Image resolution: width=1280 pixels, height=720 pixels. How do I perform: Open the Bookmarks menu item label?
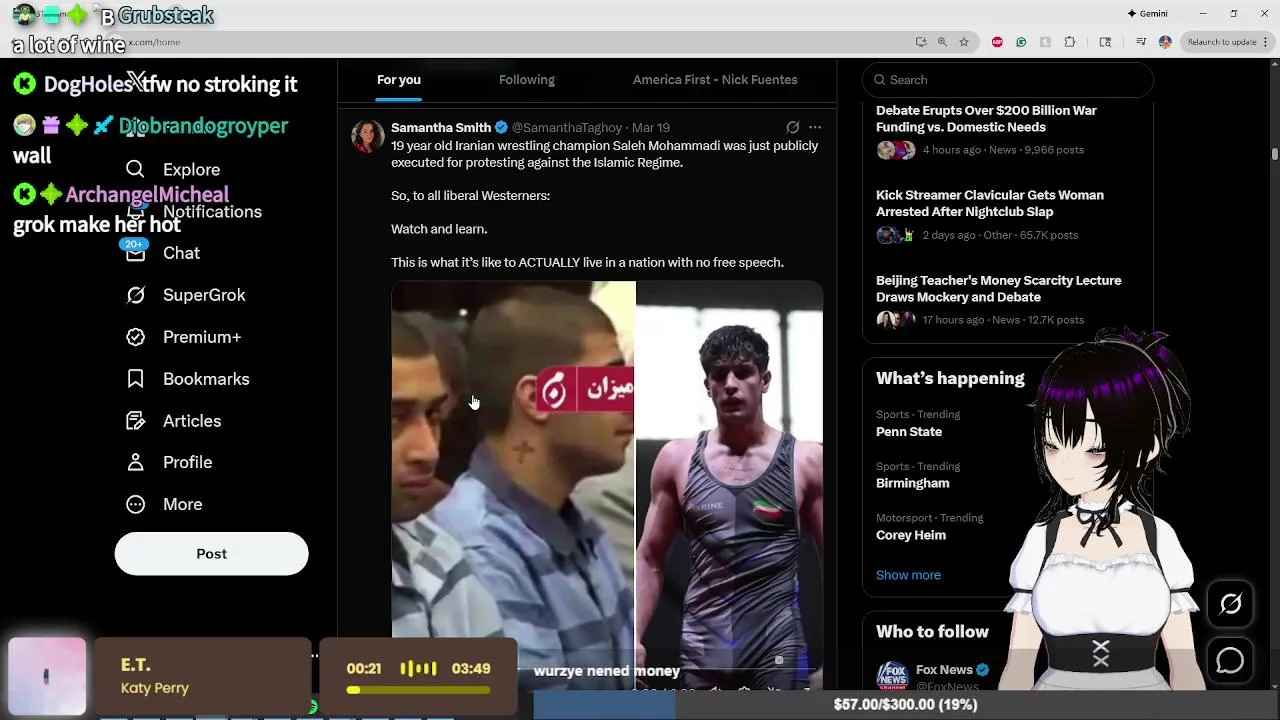(206, 379)
